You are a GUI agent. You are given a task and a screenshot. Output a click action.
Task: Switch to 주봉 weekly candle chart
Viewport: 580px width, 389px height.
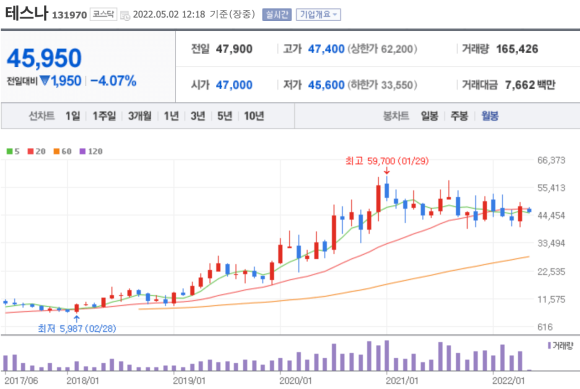tap(459, 116)
